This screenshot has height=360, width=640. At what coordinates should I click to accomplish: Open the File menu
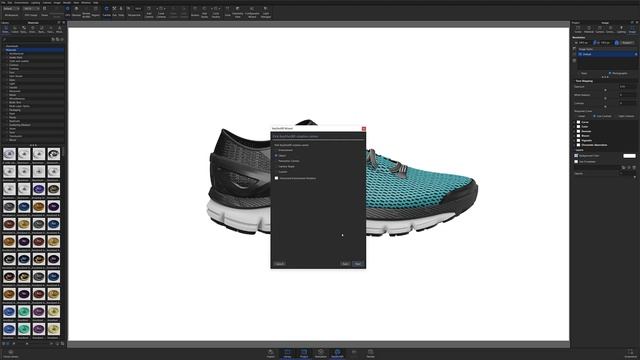coord(3,2)
